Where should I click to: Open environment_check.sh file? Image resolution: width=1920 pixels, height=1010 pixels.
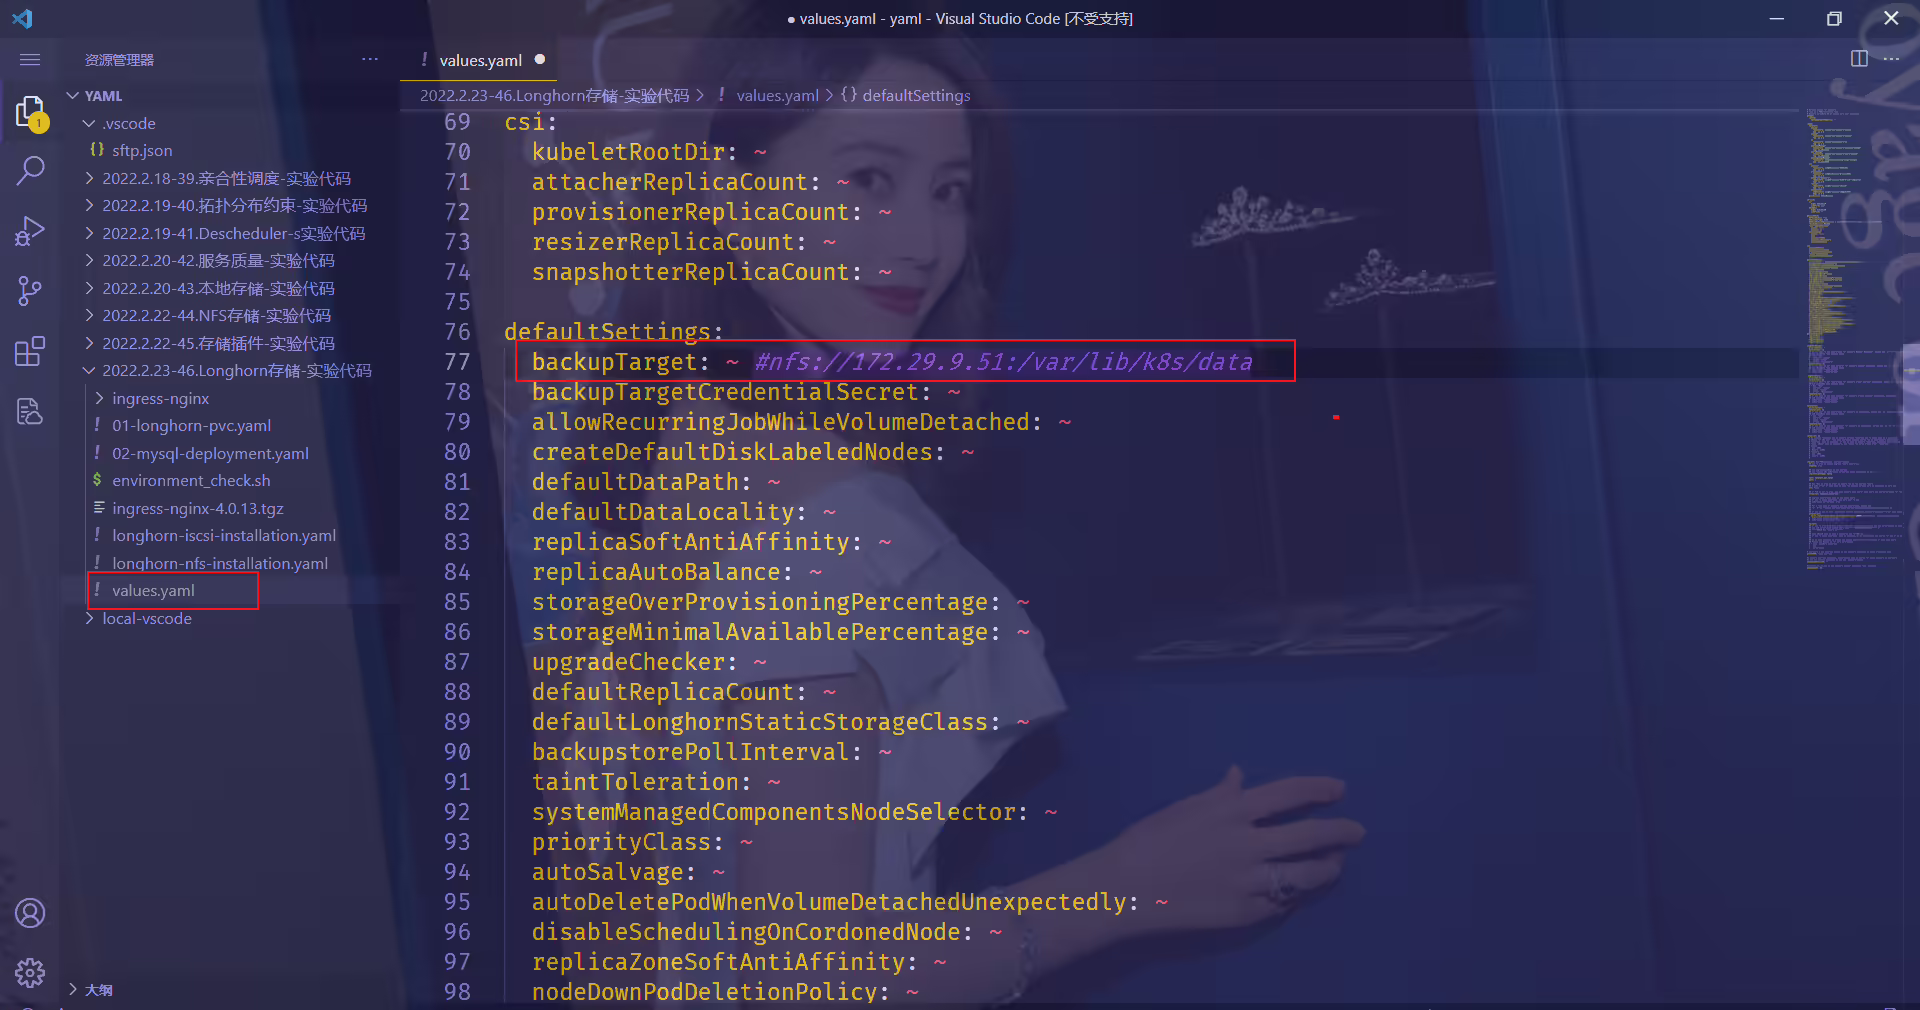191,480
